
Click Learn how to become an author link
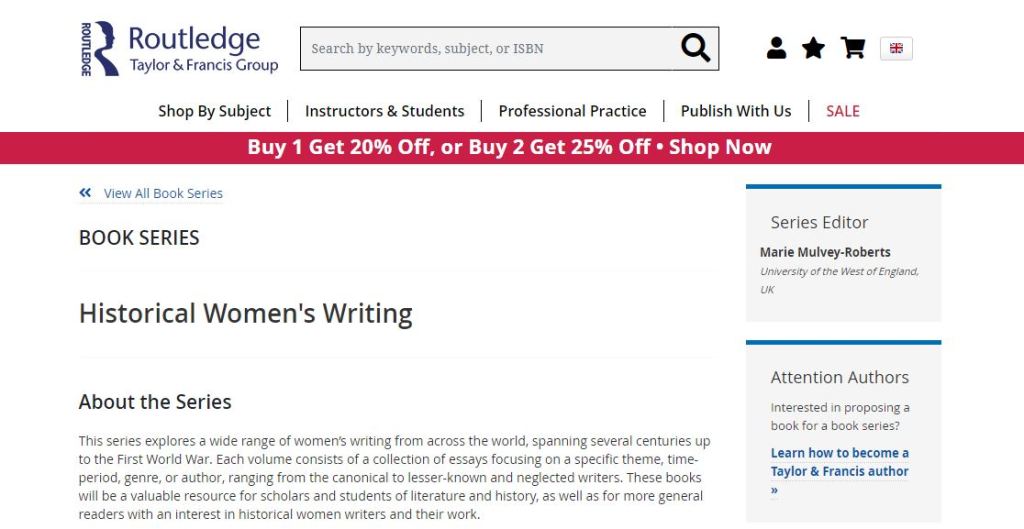point(839,462)
